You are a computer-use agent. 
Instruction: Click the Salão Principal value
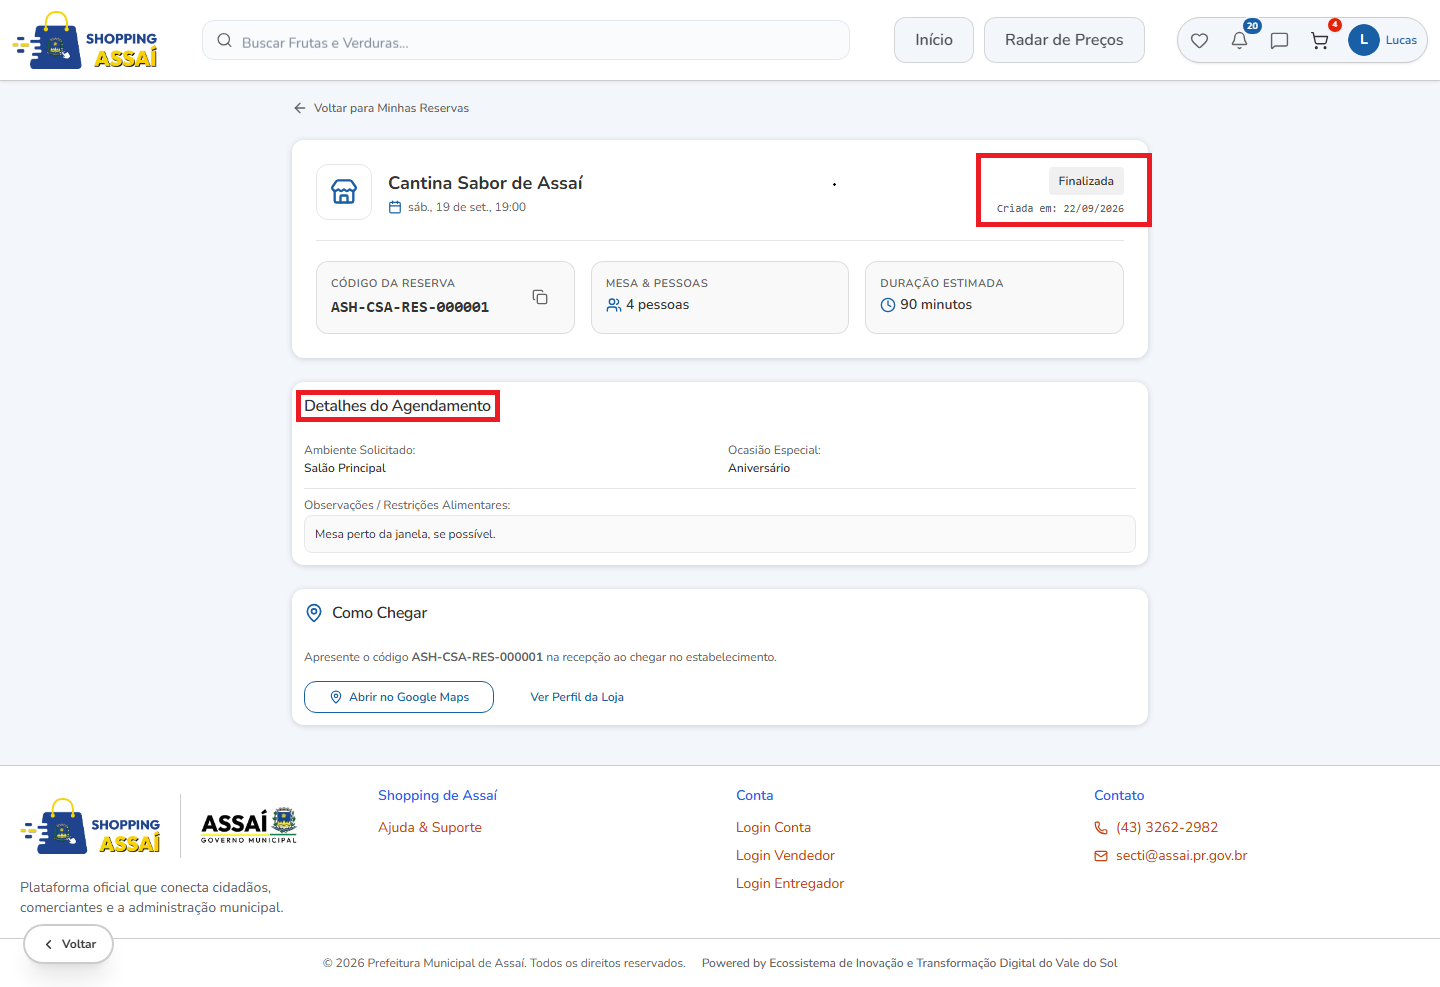pos(345,468)
